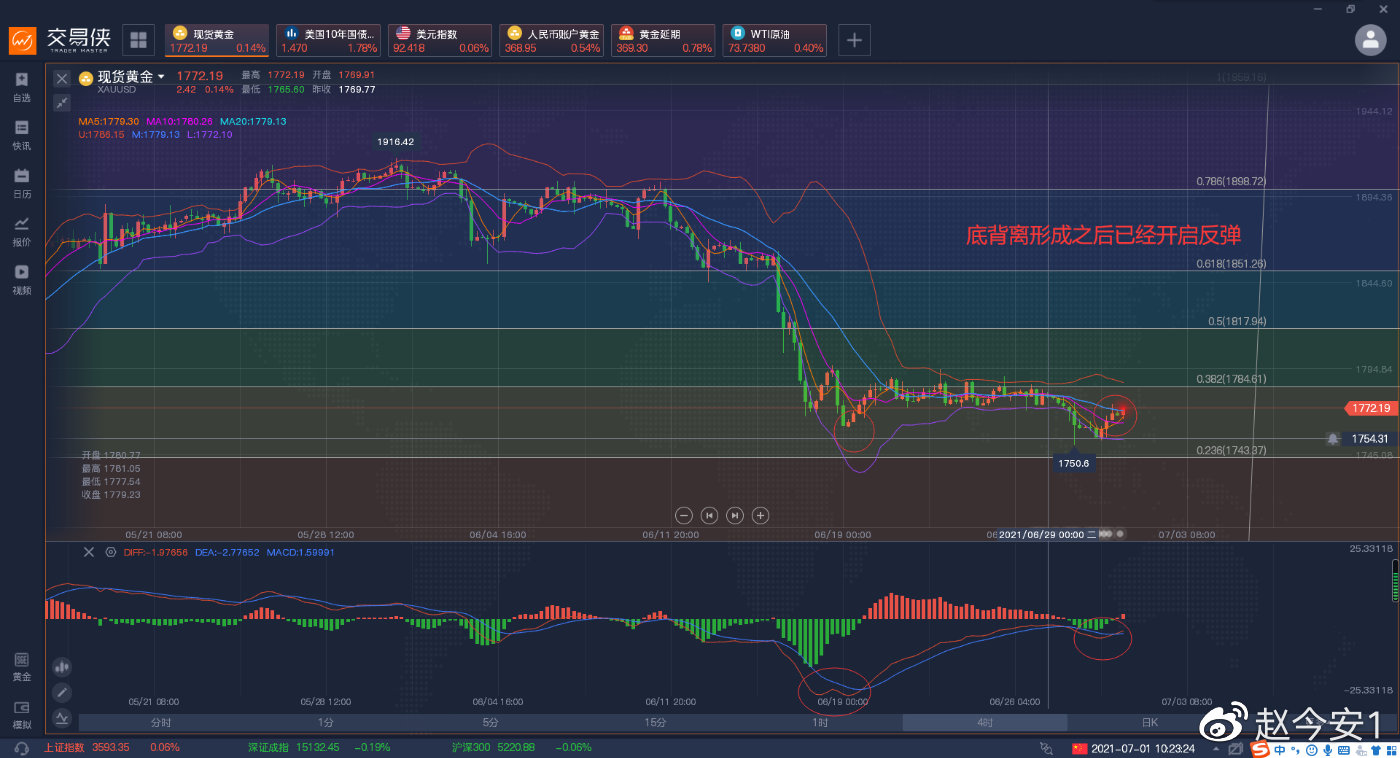Click the 1754.31 alert price label
Image resolution: width=1400 pixels, height=758 pixels.
coord(1370,438)
